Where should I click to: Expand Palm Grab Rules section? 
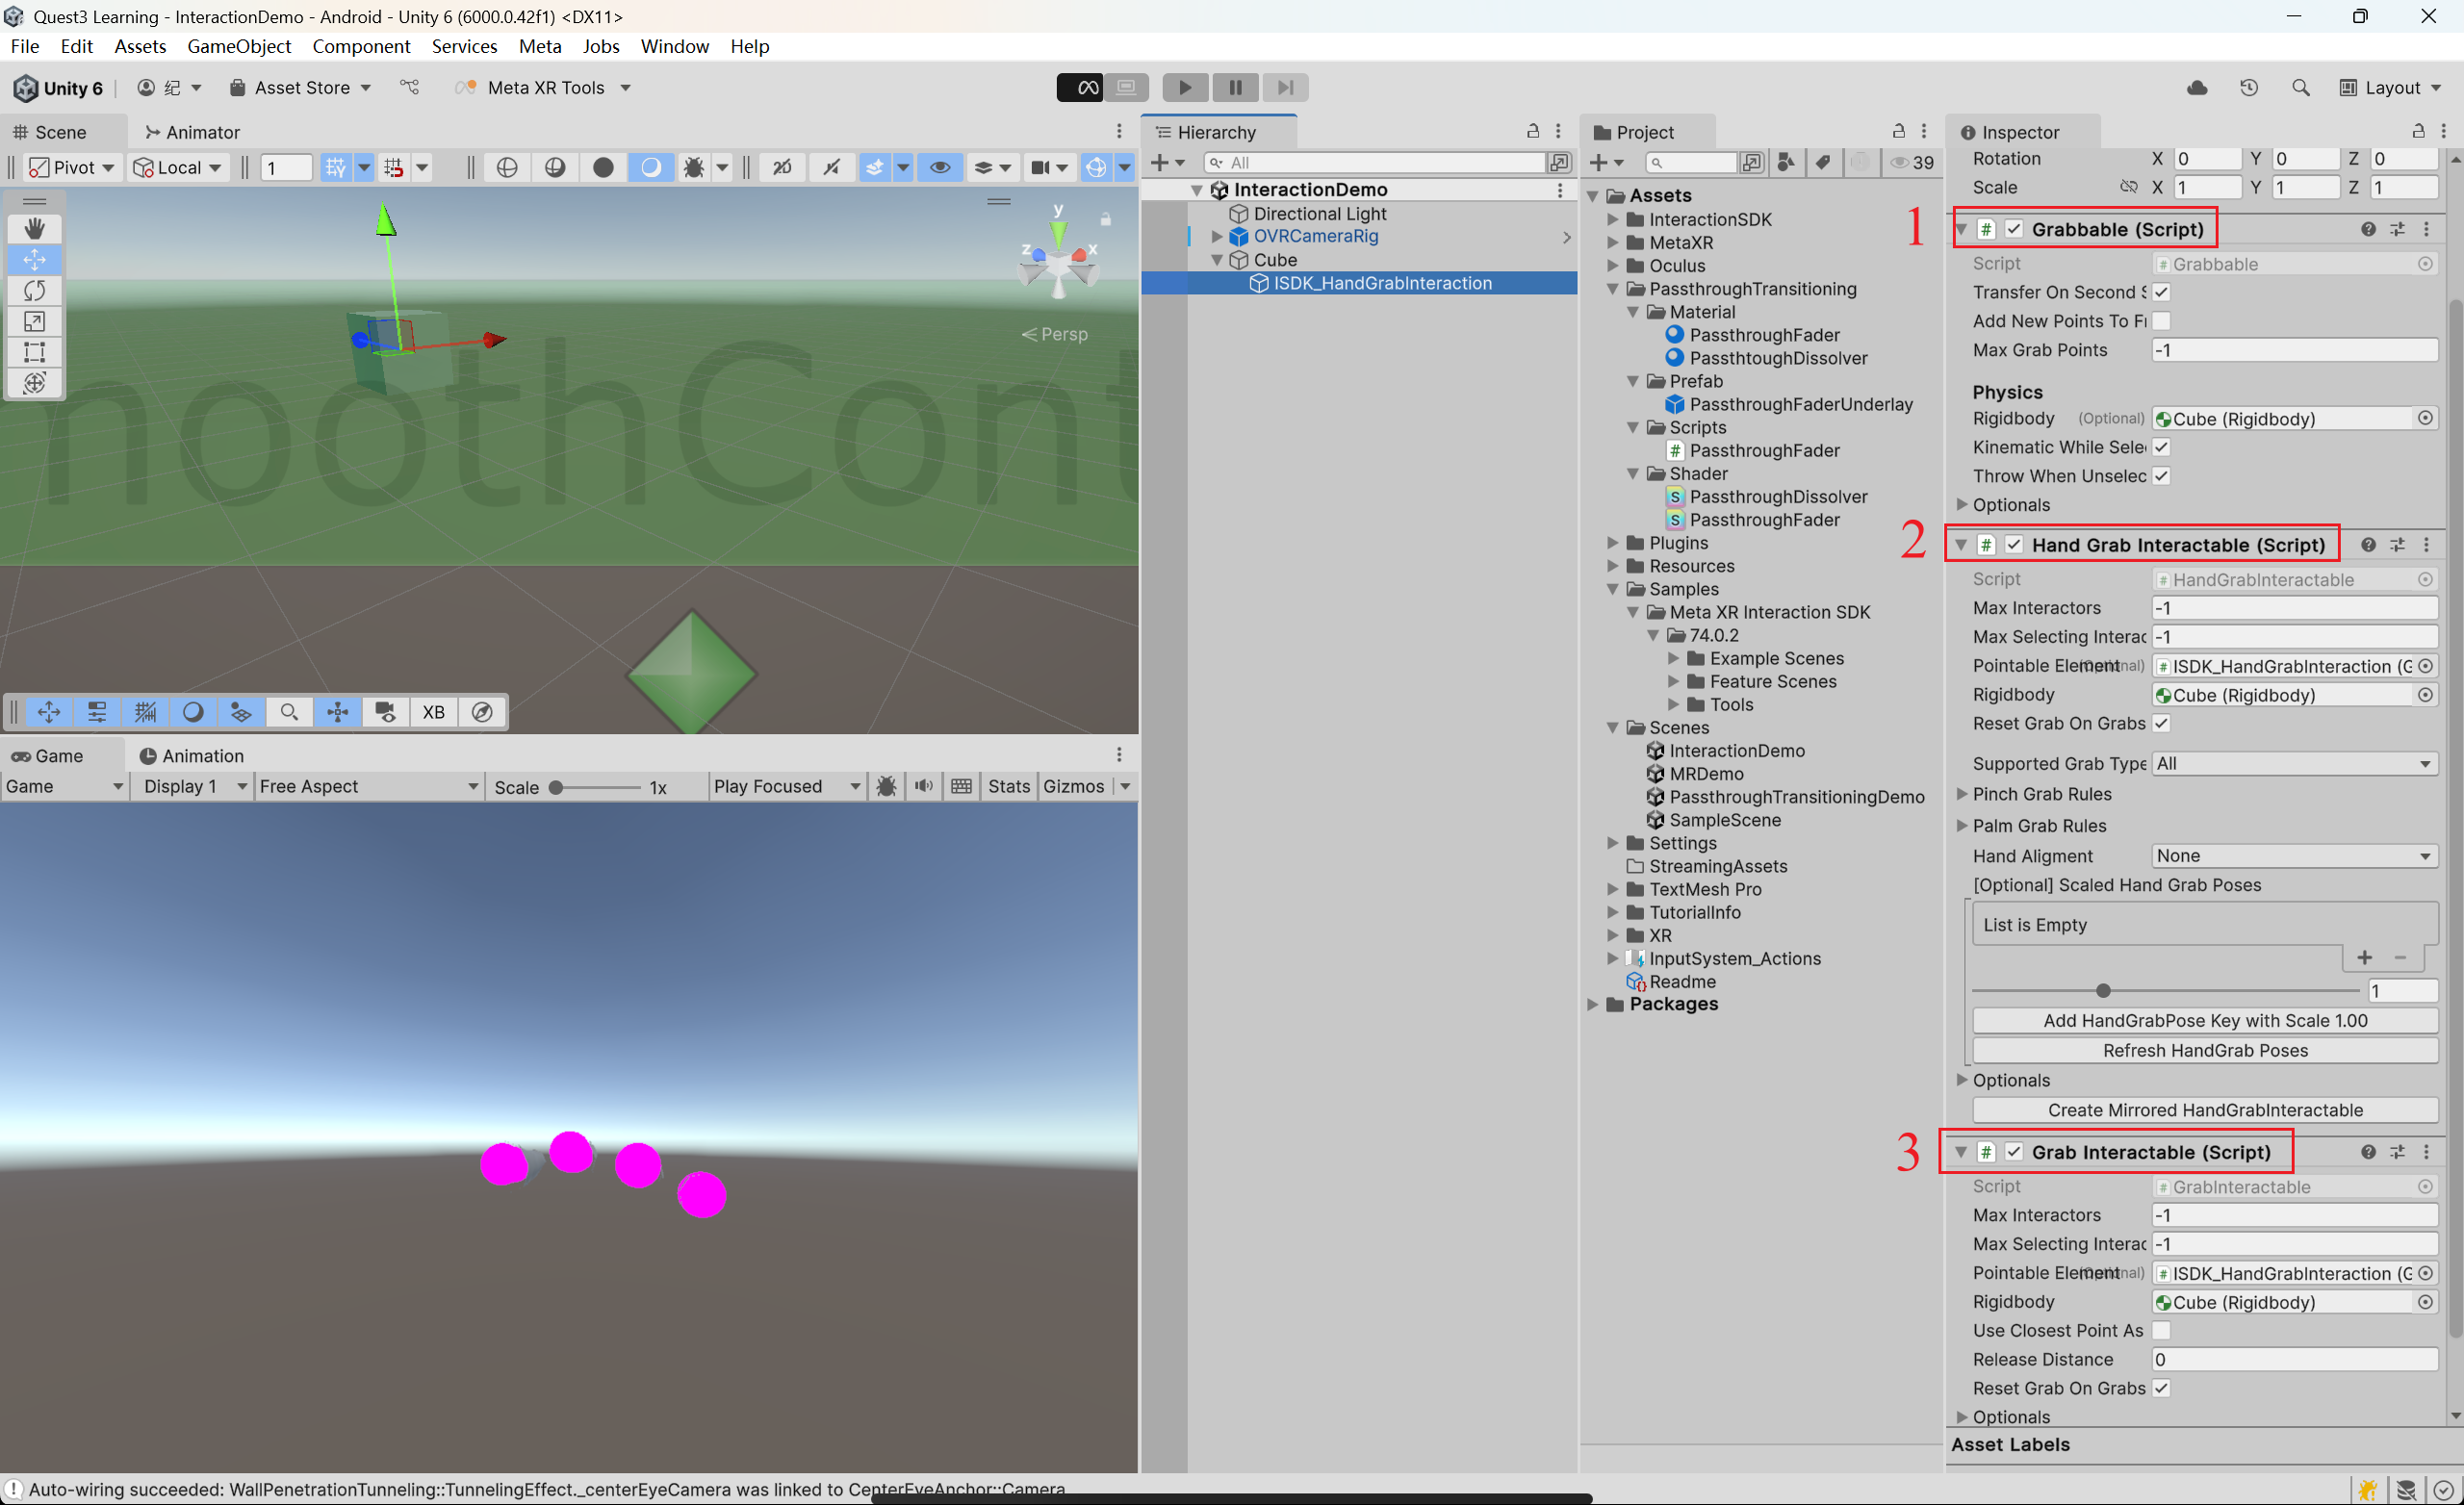(1961, 826)
